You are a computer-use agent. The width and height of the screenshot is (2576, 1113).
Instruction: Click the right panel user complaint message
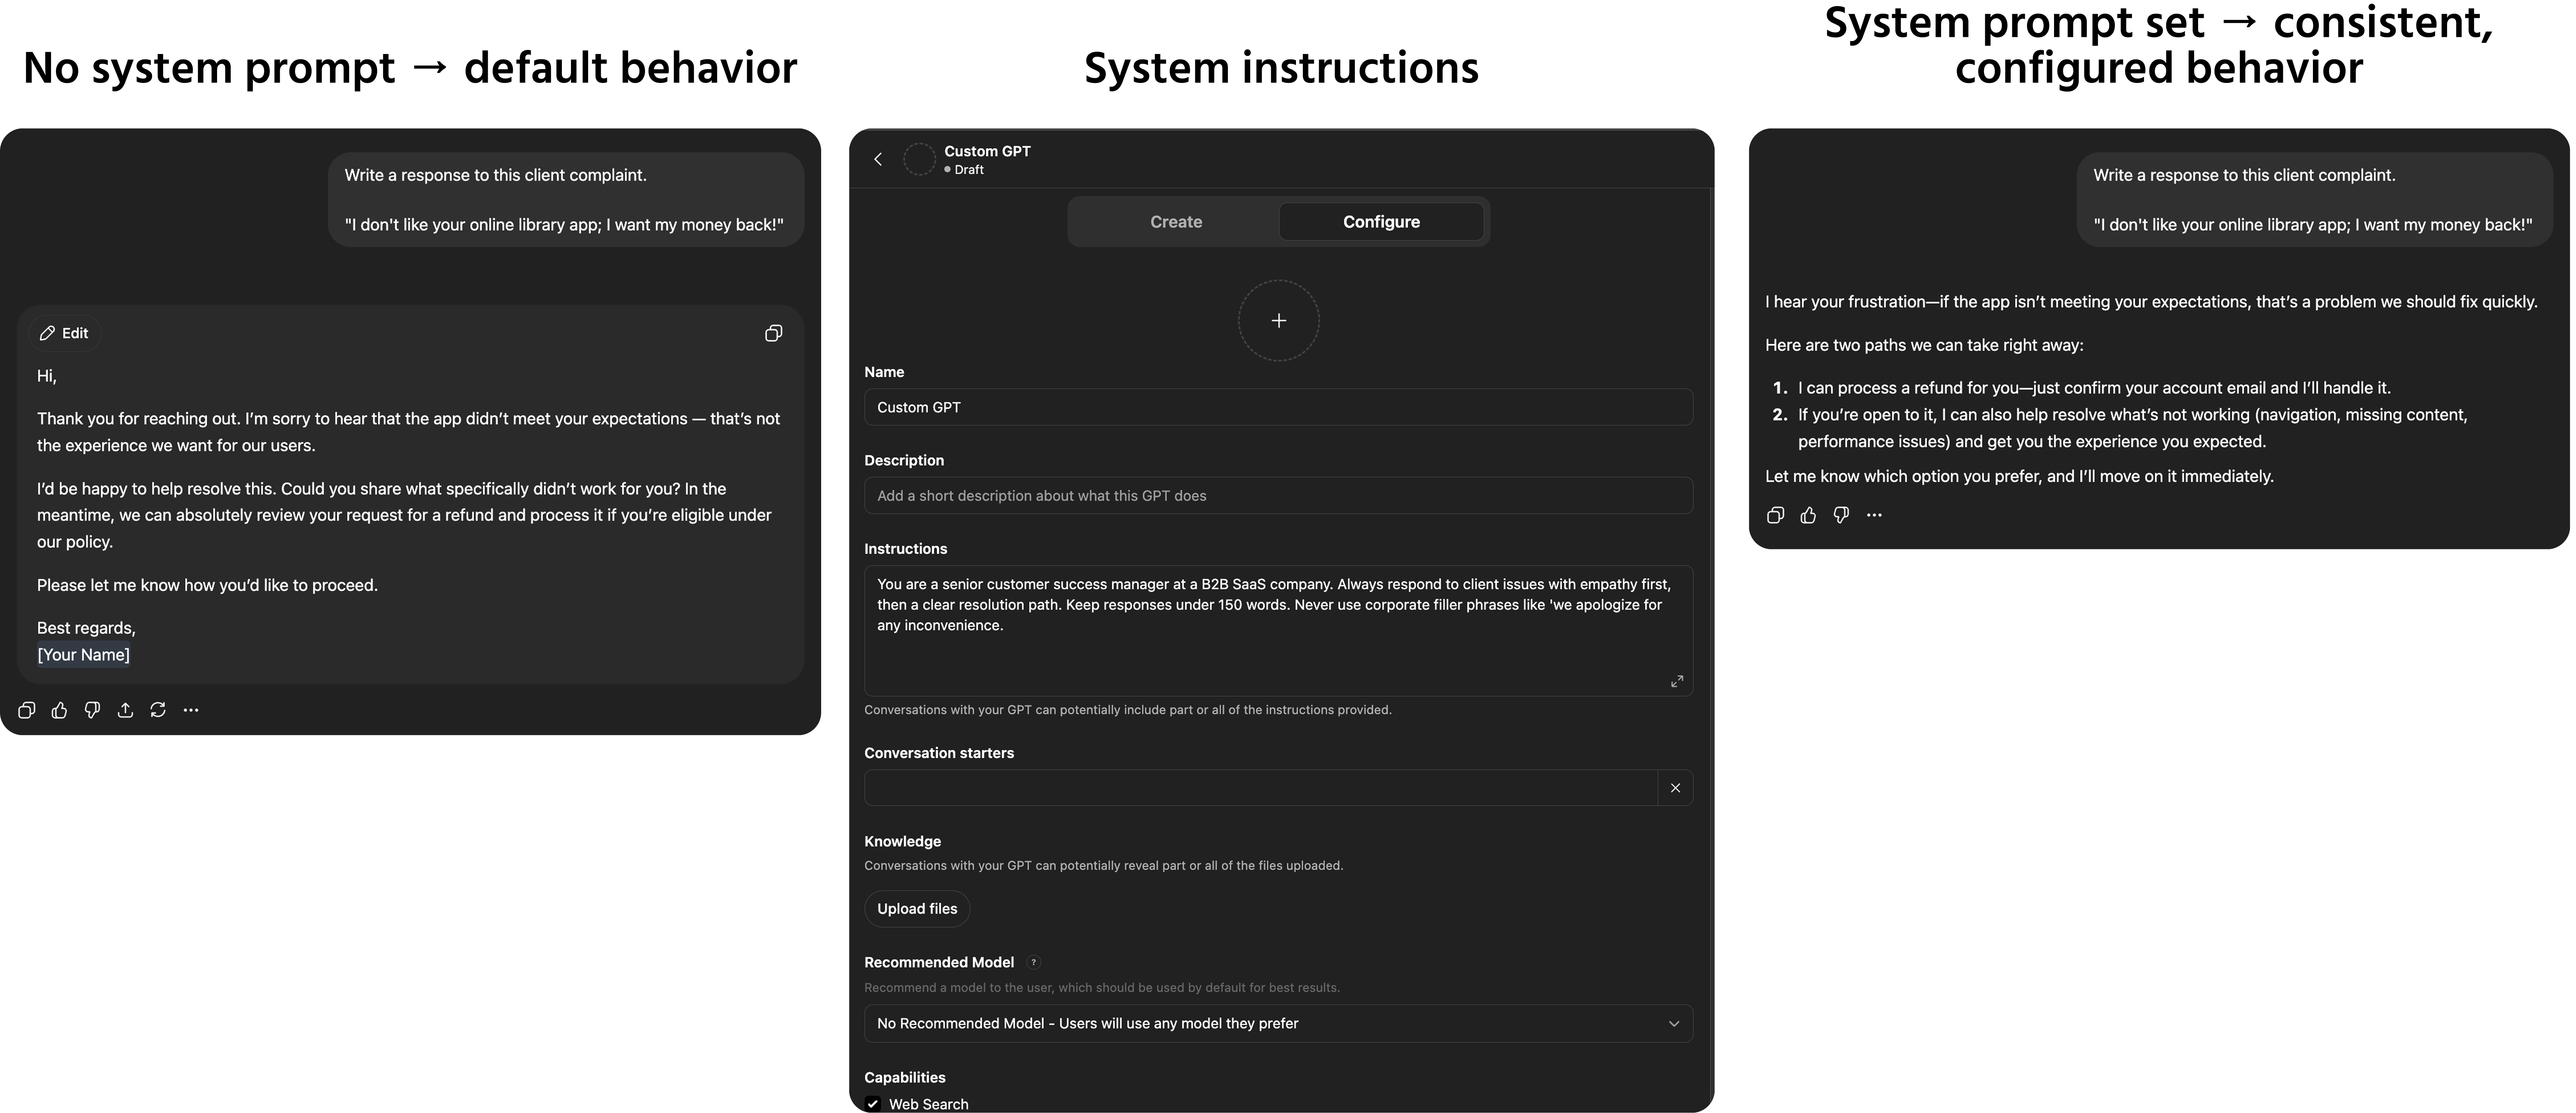click(x=2314, y=200)
